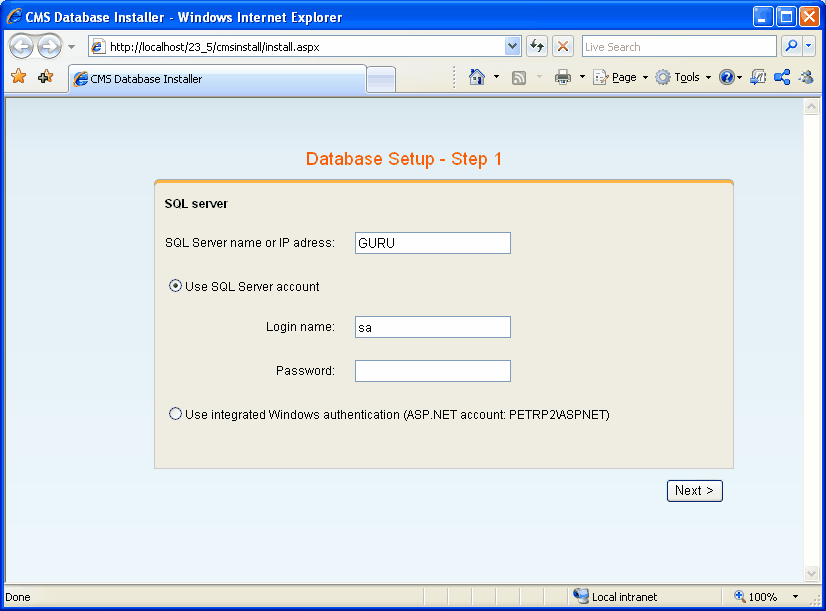Click the Print icon

[x=563, y=77]
